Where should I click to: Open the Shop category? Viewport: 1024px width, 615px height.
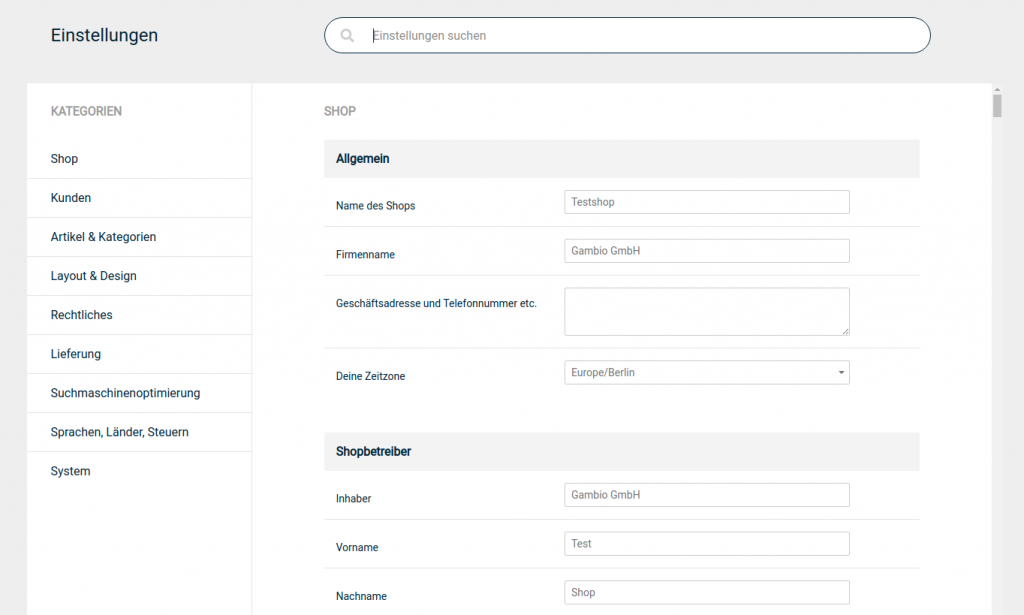[64, 159]
